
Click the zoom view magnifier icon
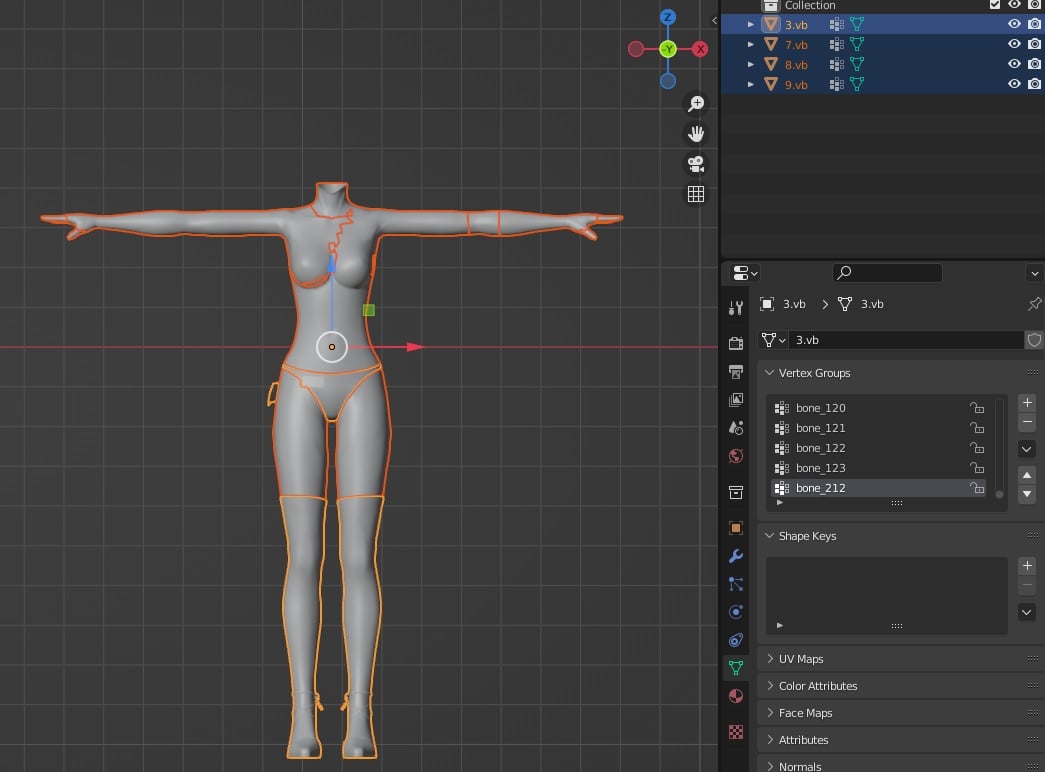coord(696,103)
